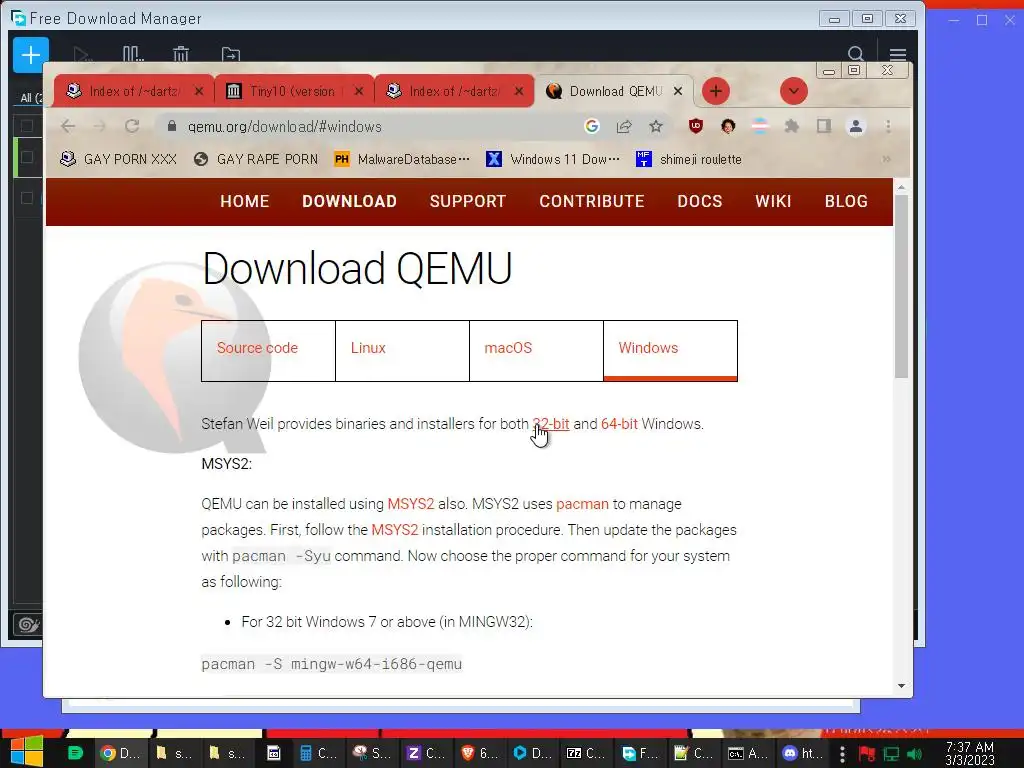Toggle the snail speed mode icon in Free Download Manager
The width and height of the screenshot is (1024, 768).
point(28,624)
